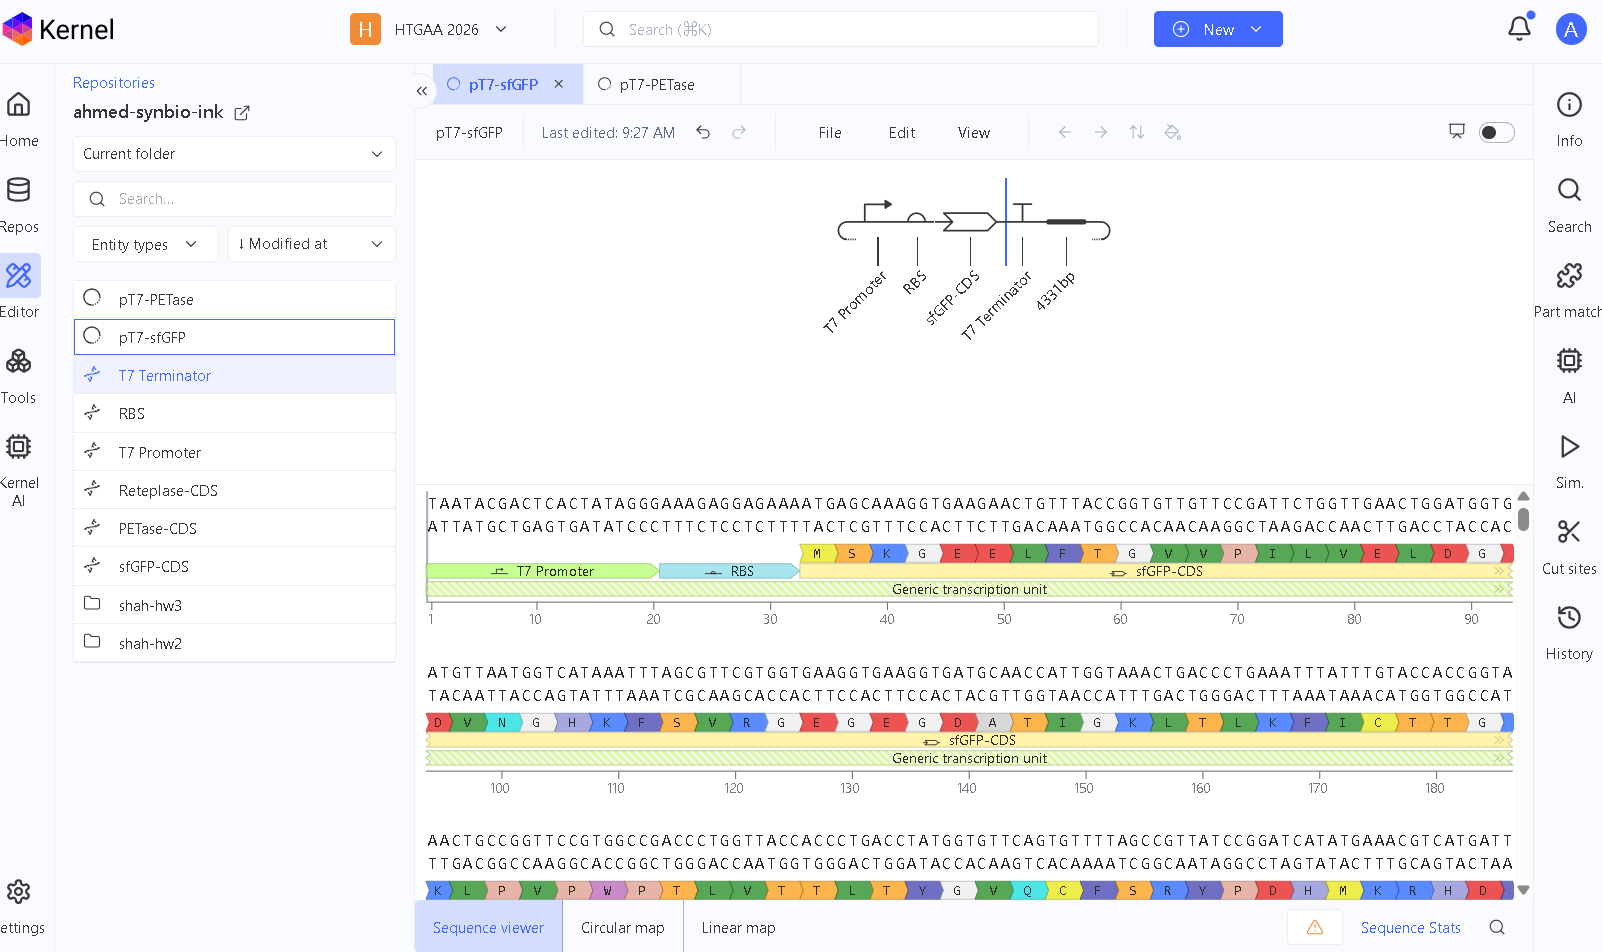This screenshot has width=1602, height=952.
Task: Open the Modified at sort dropdown
Action: tap(312, 244)
